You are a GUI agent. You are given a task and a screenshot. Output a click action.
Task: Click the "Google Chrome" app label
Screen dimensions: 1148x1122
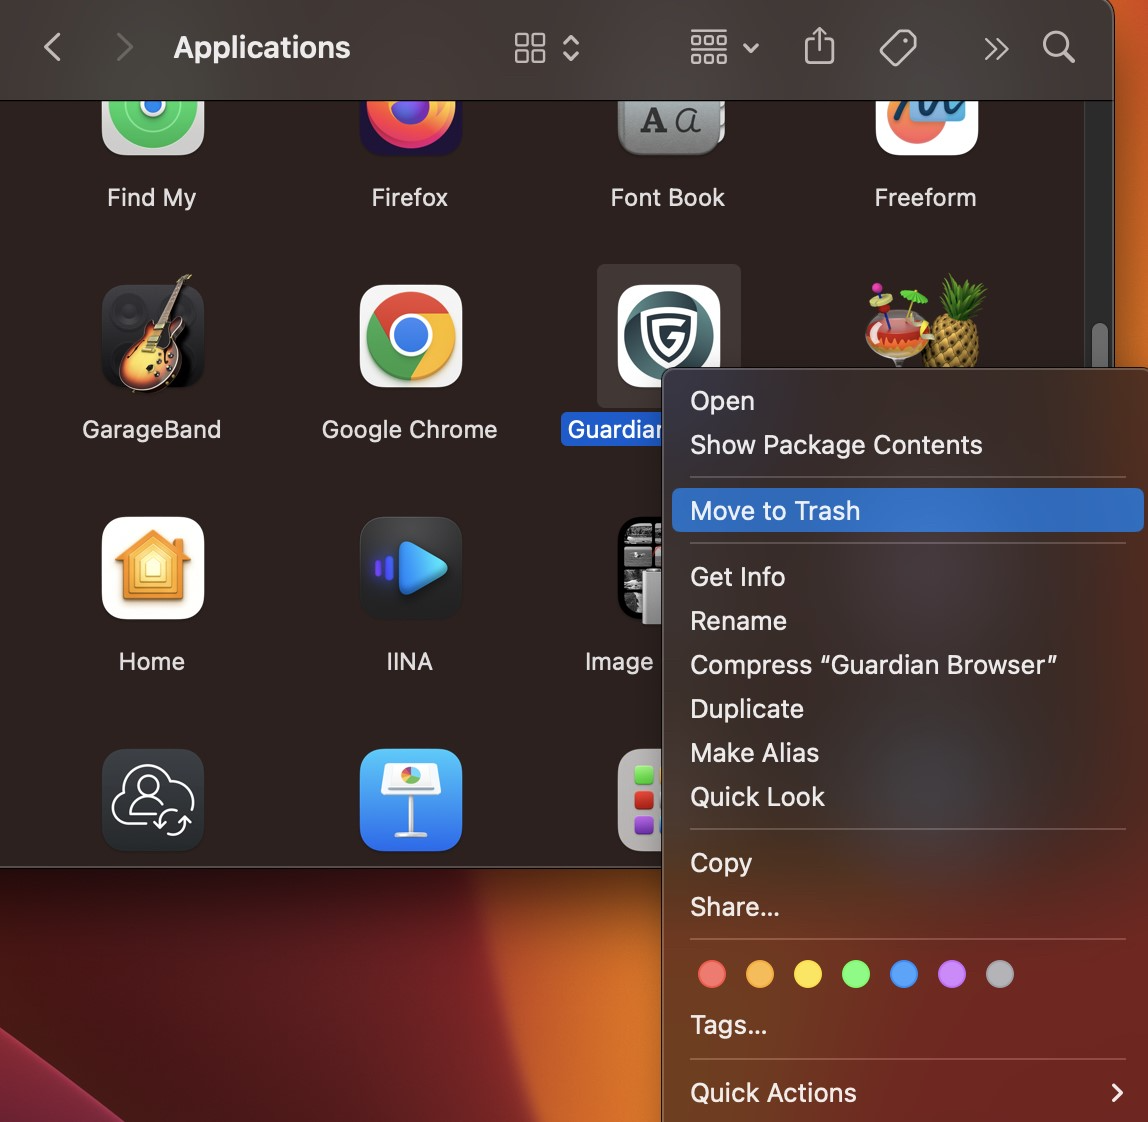click(409, 429)
